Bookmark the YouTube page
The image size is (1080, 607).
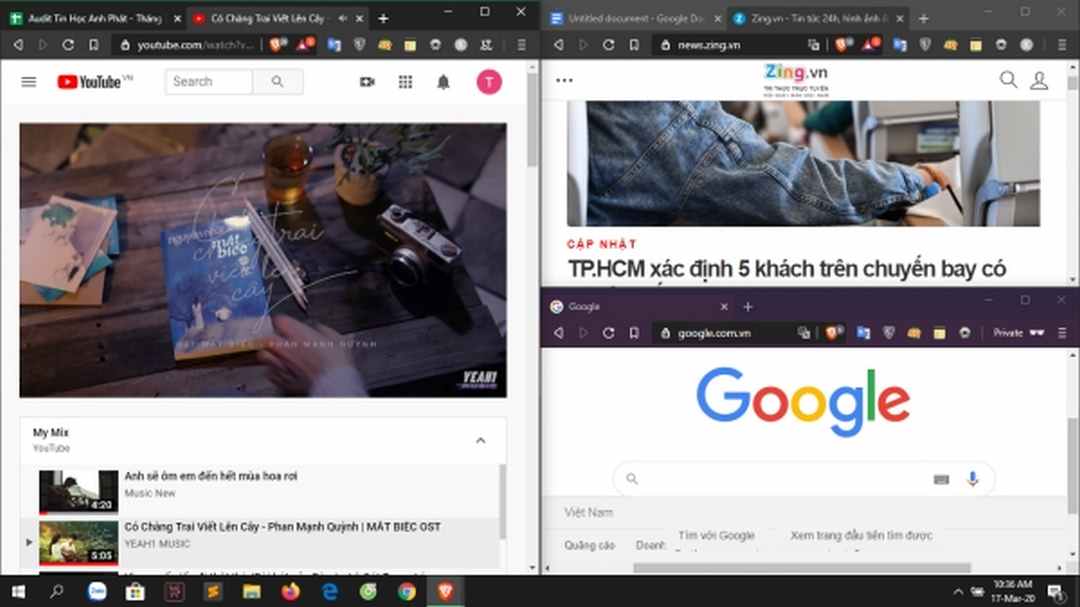(x=94, y=45)
